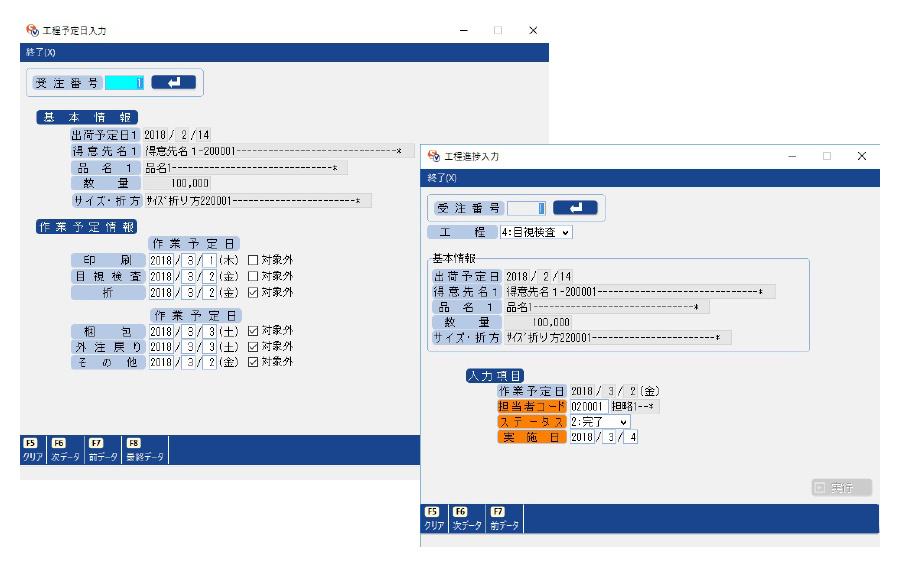Click F6 次データ in 工程予定日入力 window

pos(65,450)
